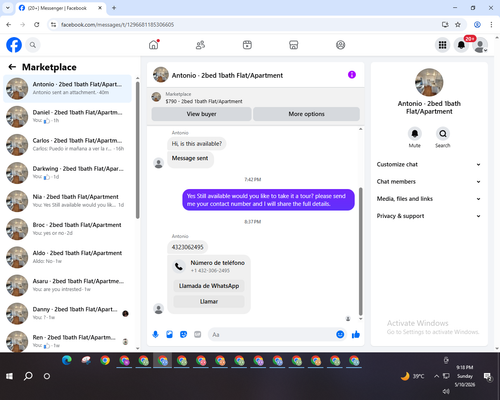Open Aldo conversation in list
The image size is (500, 400).
pos(68,257)
